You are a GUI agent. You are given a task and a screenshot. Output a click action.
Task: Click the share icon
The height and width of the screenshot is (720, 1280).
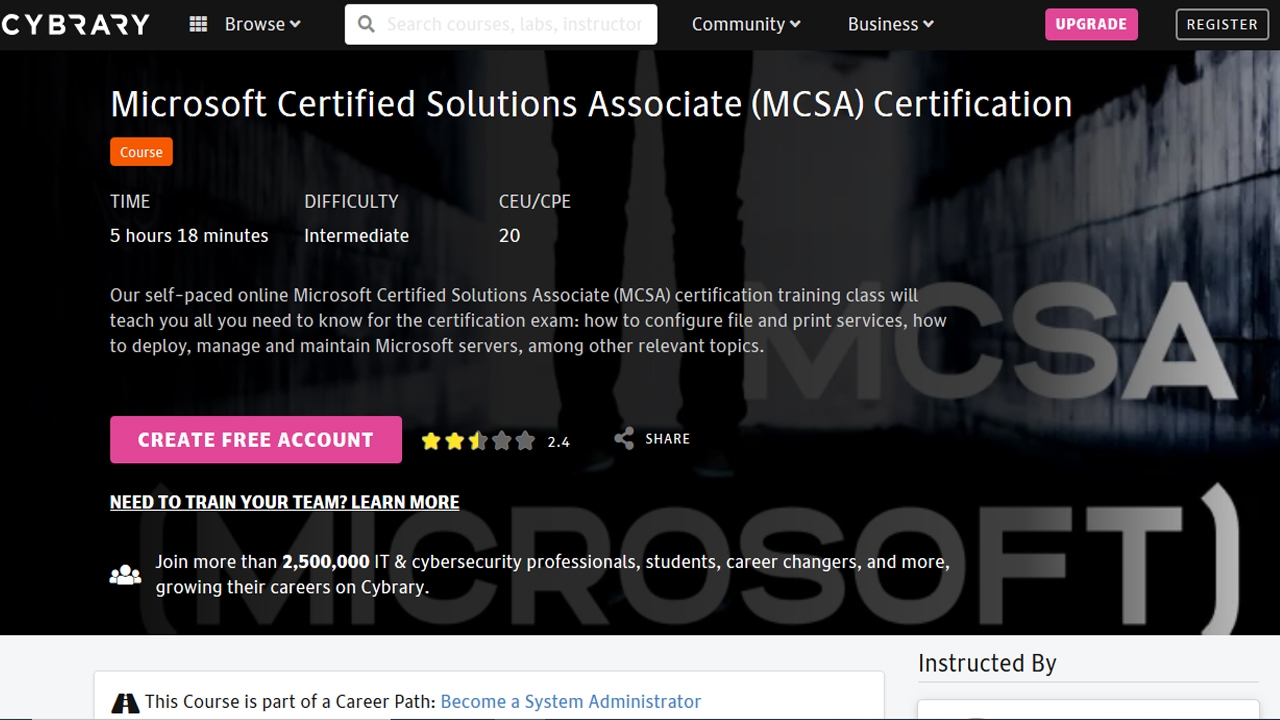point(624,438)
